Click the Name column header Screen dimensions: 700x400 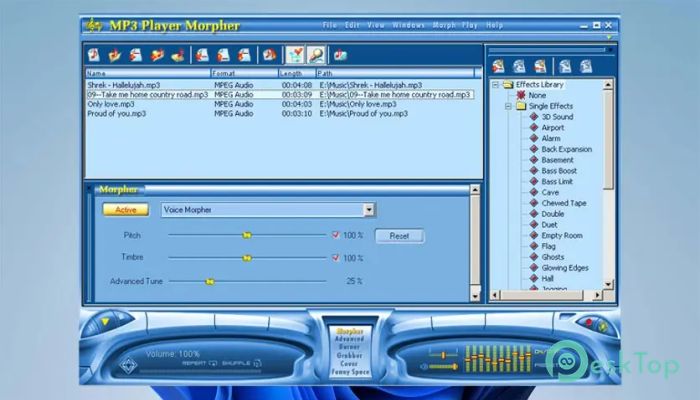pos(148,73)
